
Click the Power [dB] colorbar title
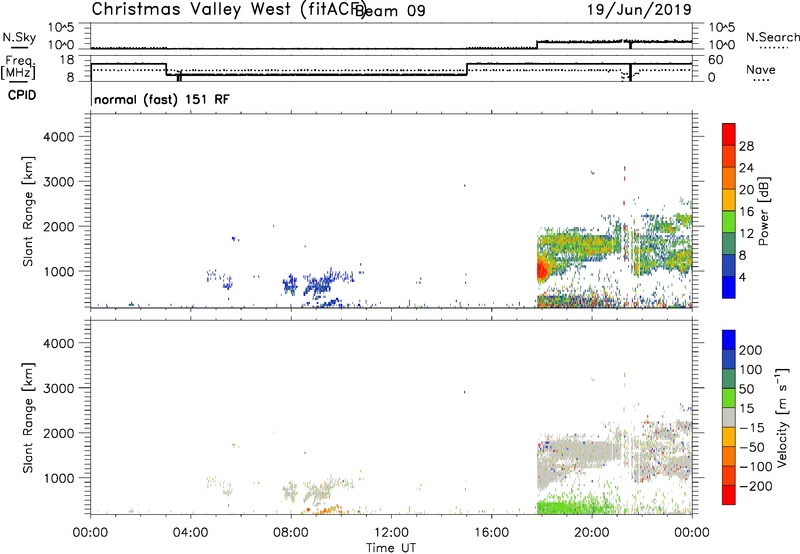(763, 211)
